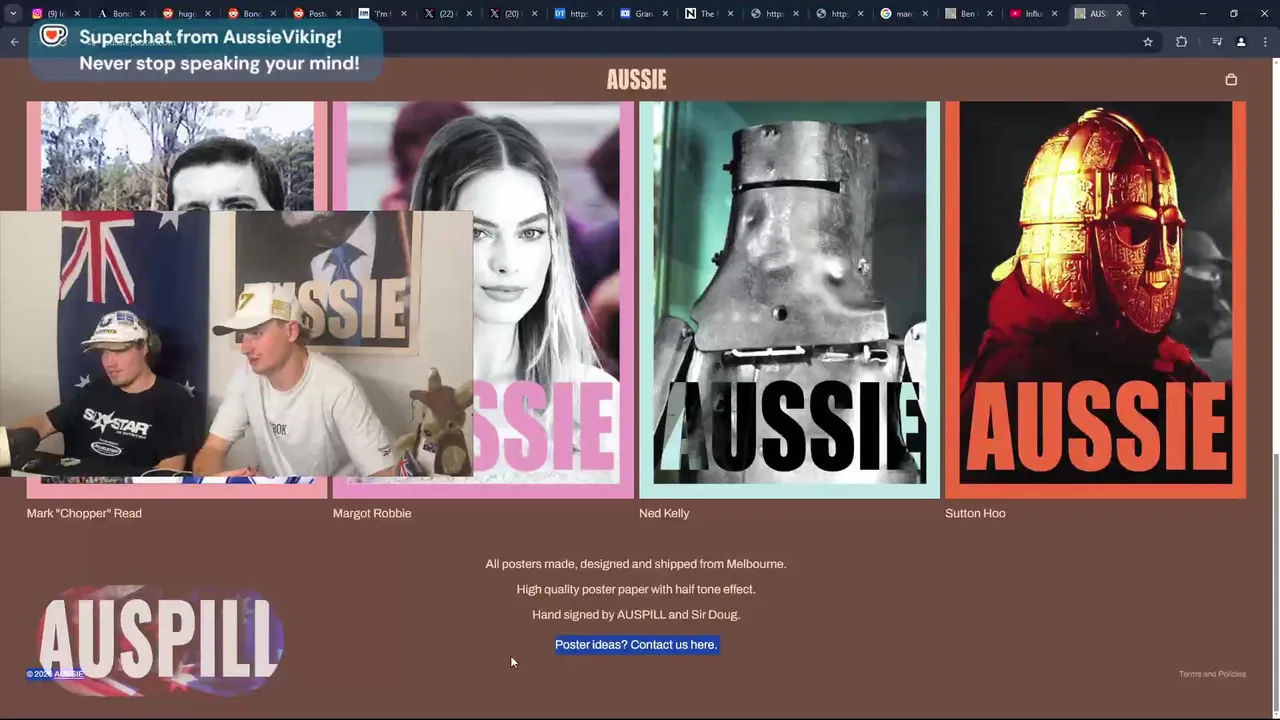
Task: Switch to the X (20) tab
Action: [511, 14]
